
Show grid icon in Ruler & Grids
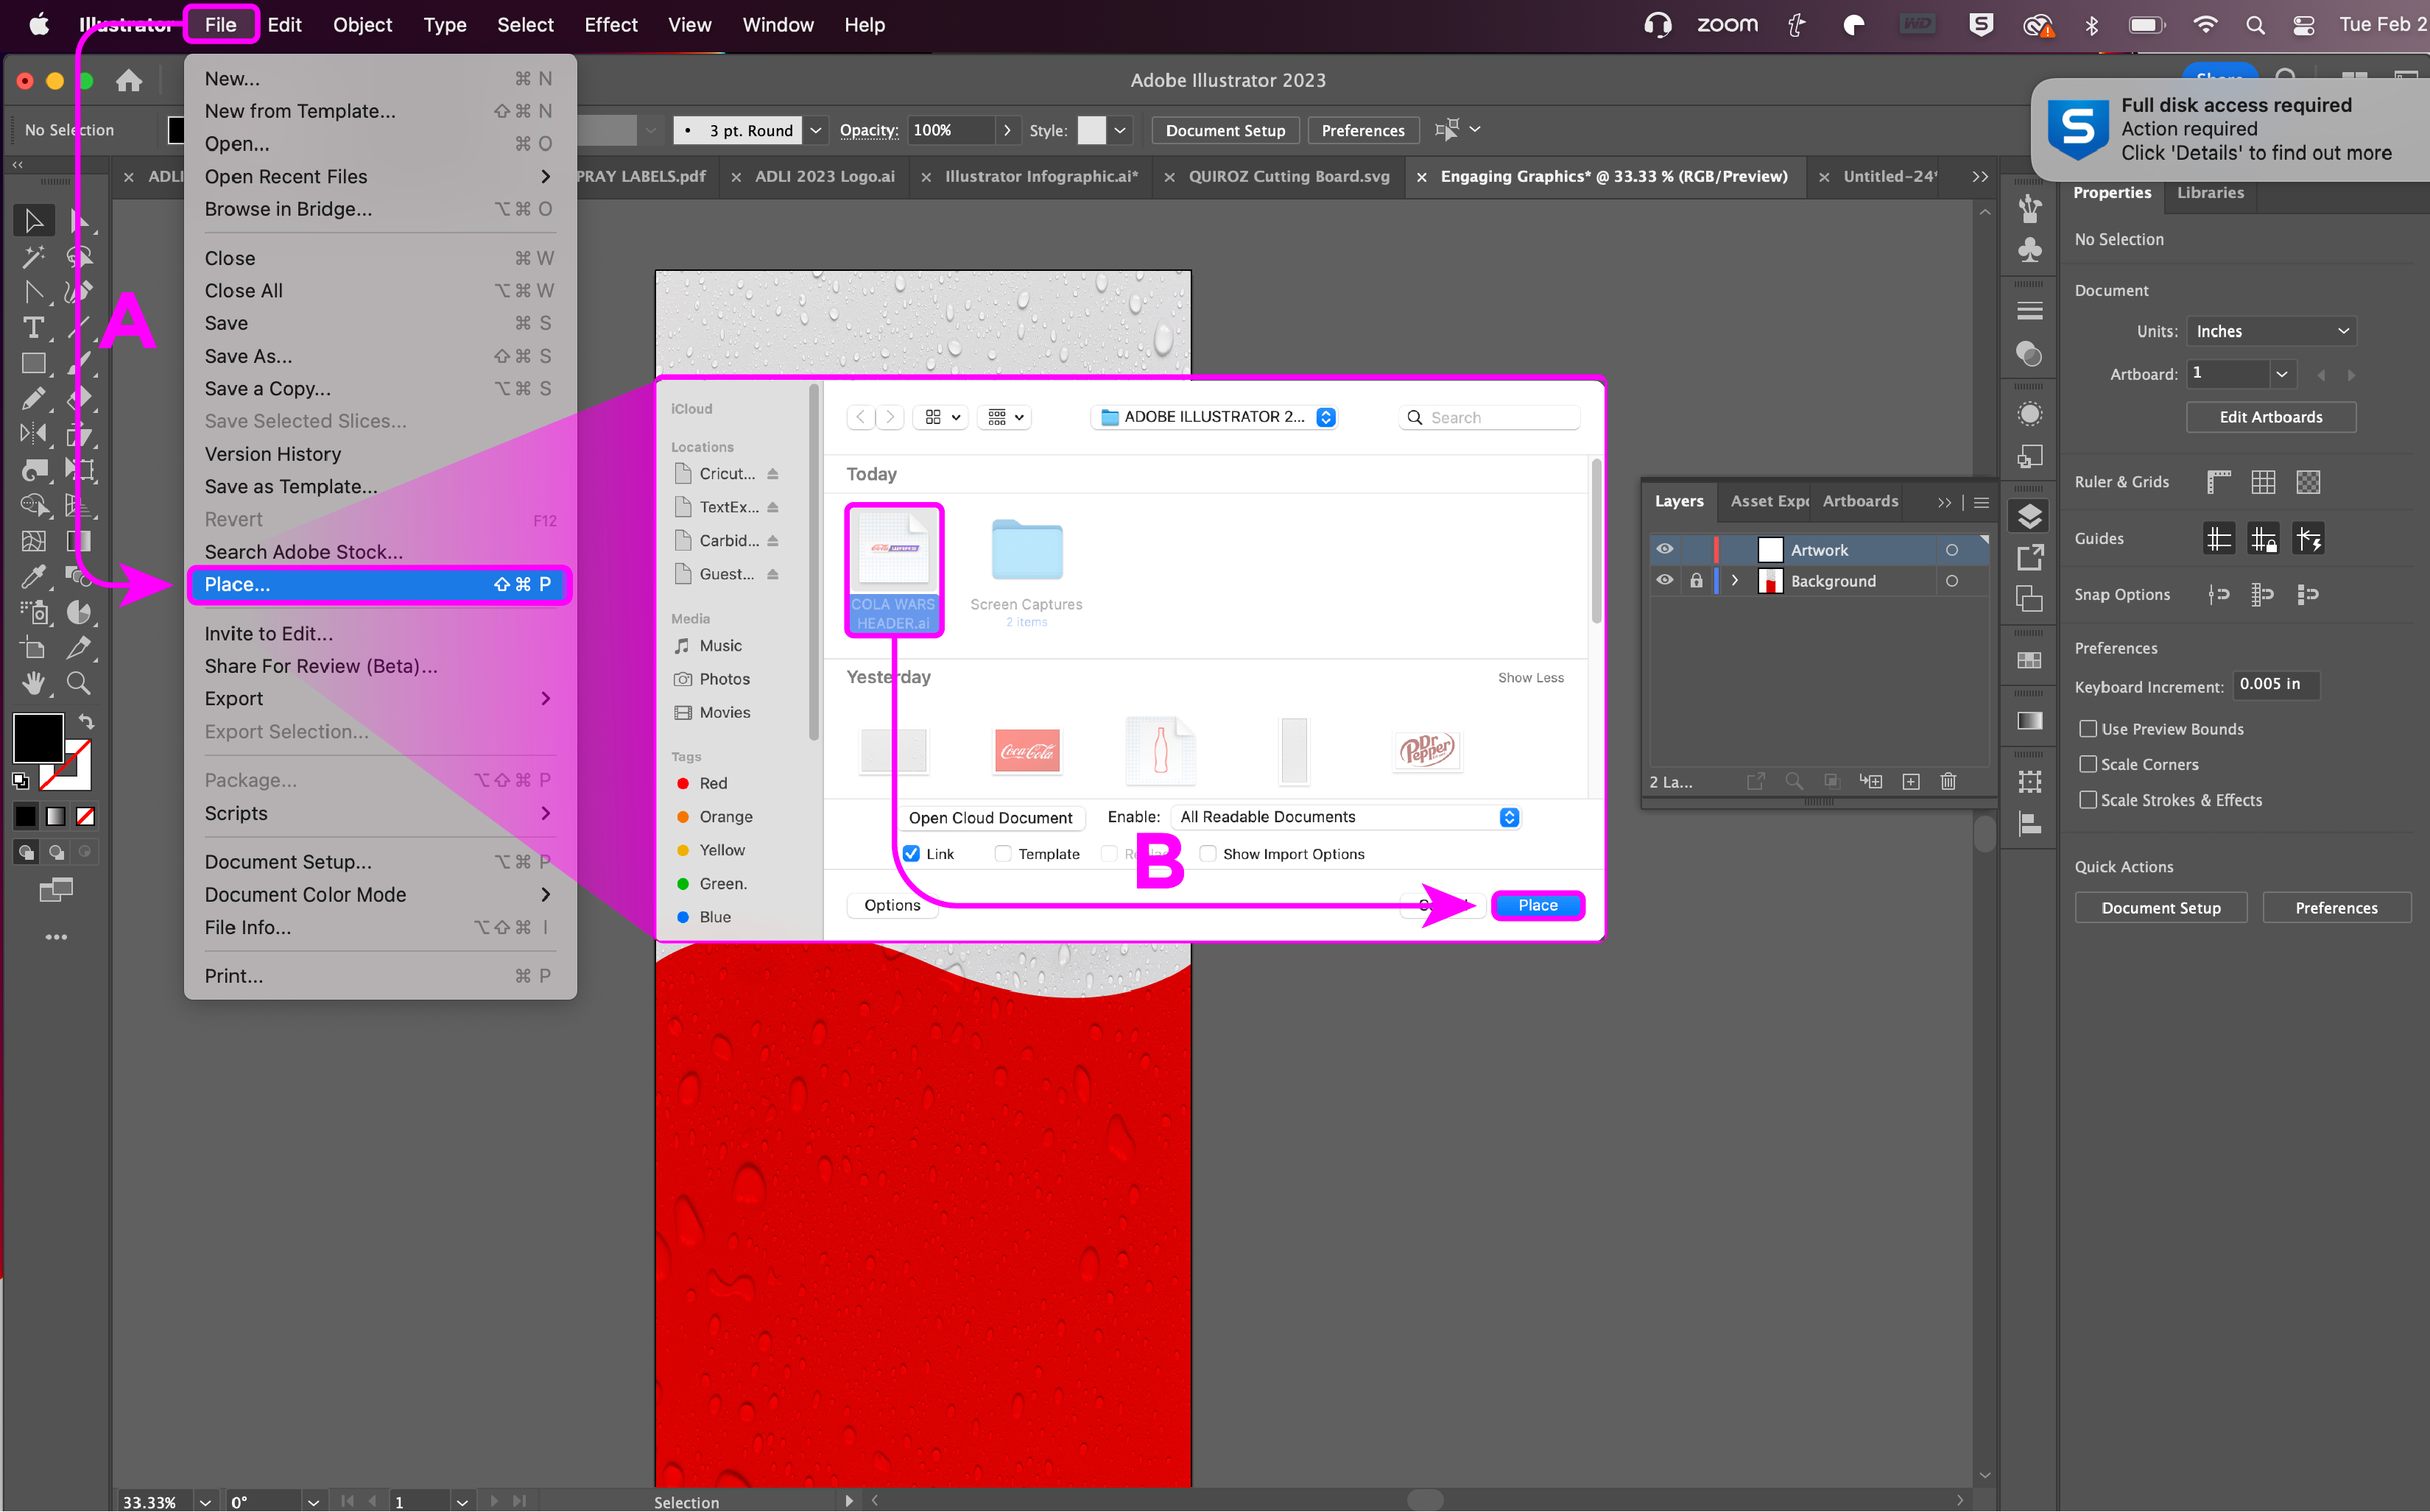pyautogui.click(x=2263, y=482)
